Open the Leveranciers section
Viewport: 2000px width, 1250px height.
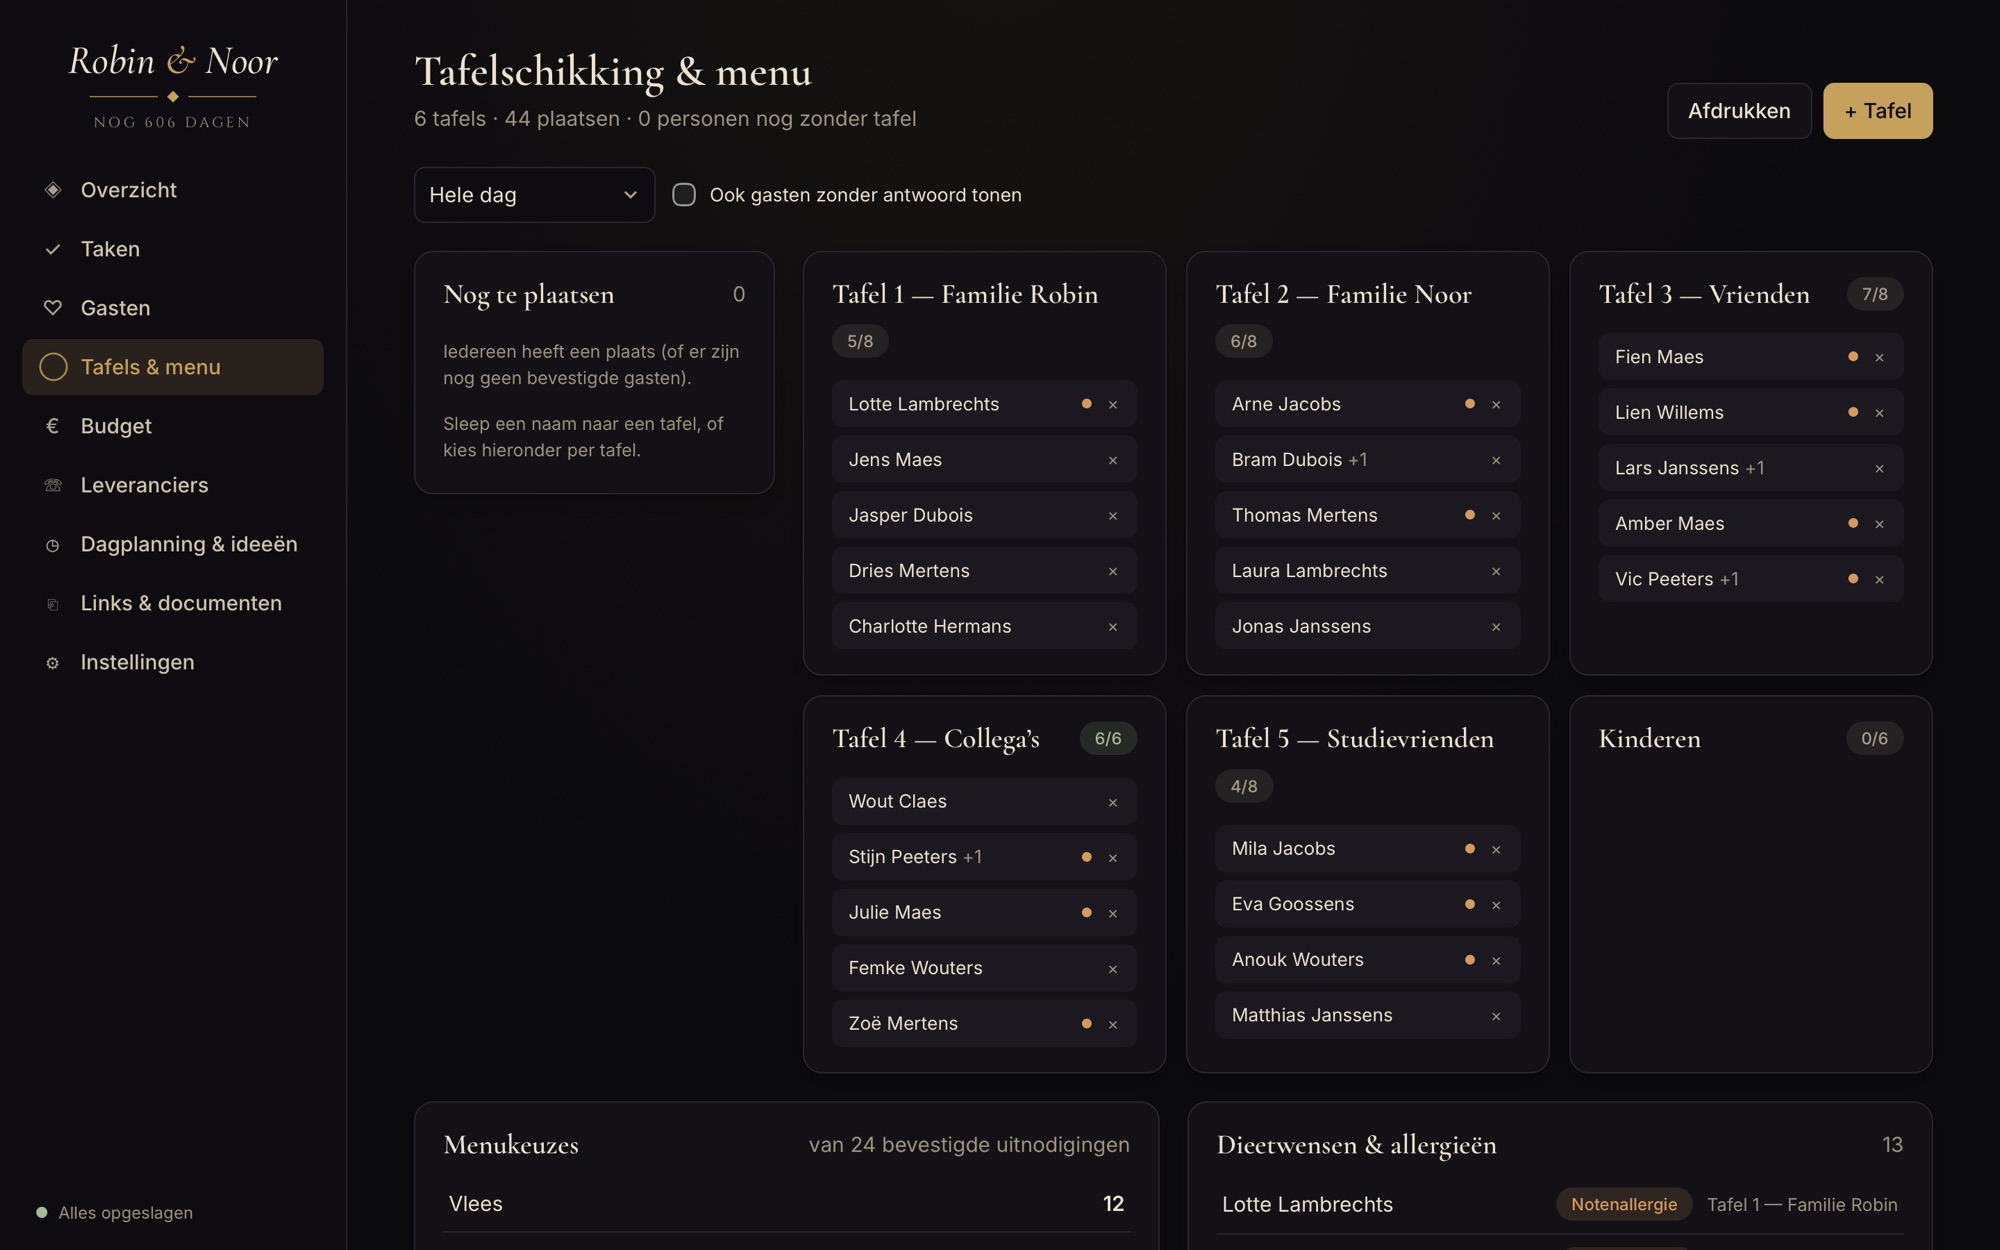click(x=173, y=485)
